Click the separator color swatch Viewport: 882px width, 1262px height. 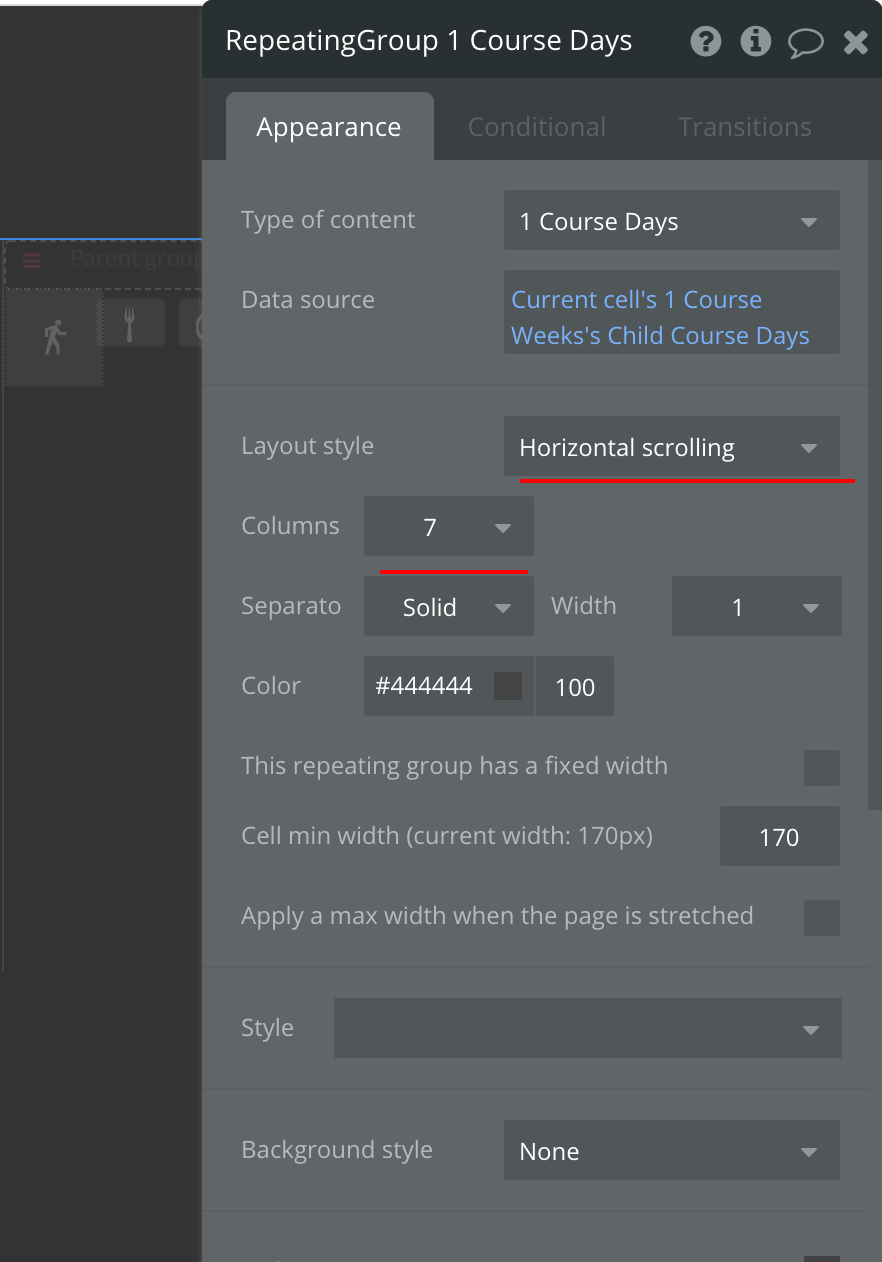(508, 686)
